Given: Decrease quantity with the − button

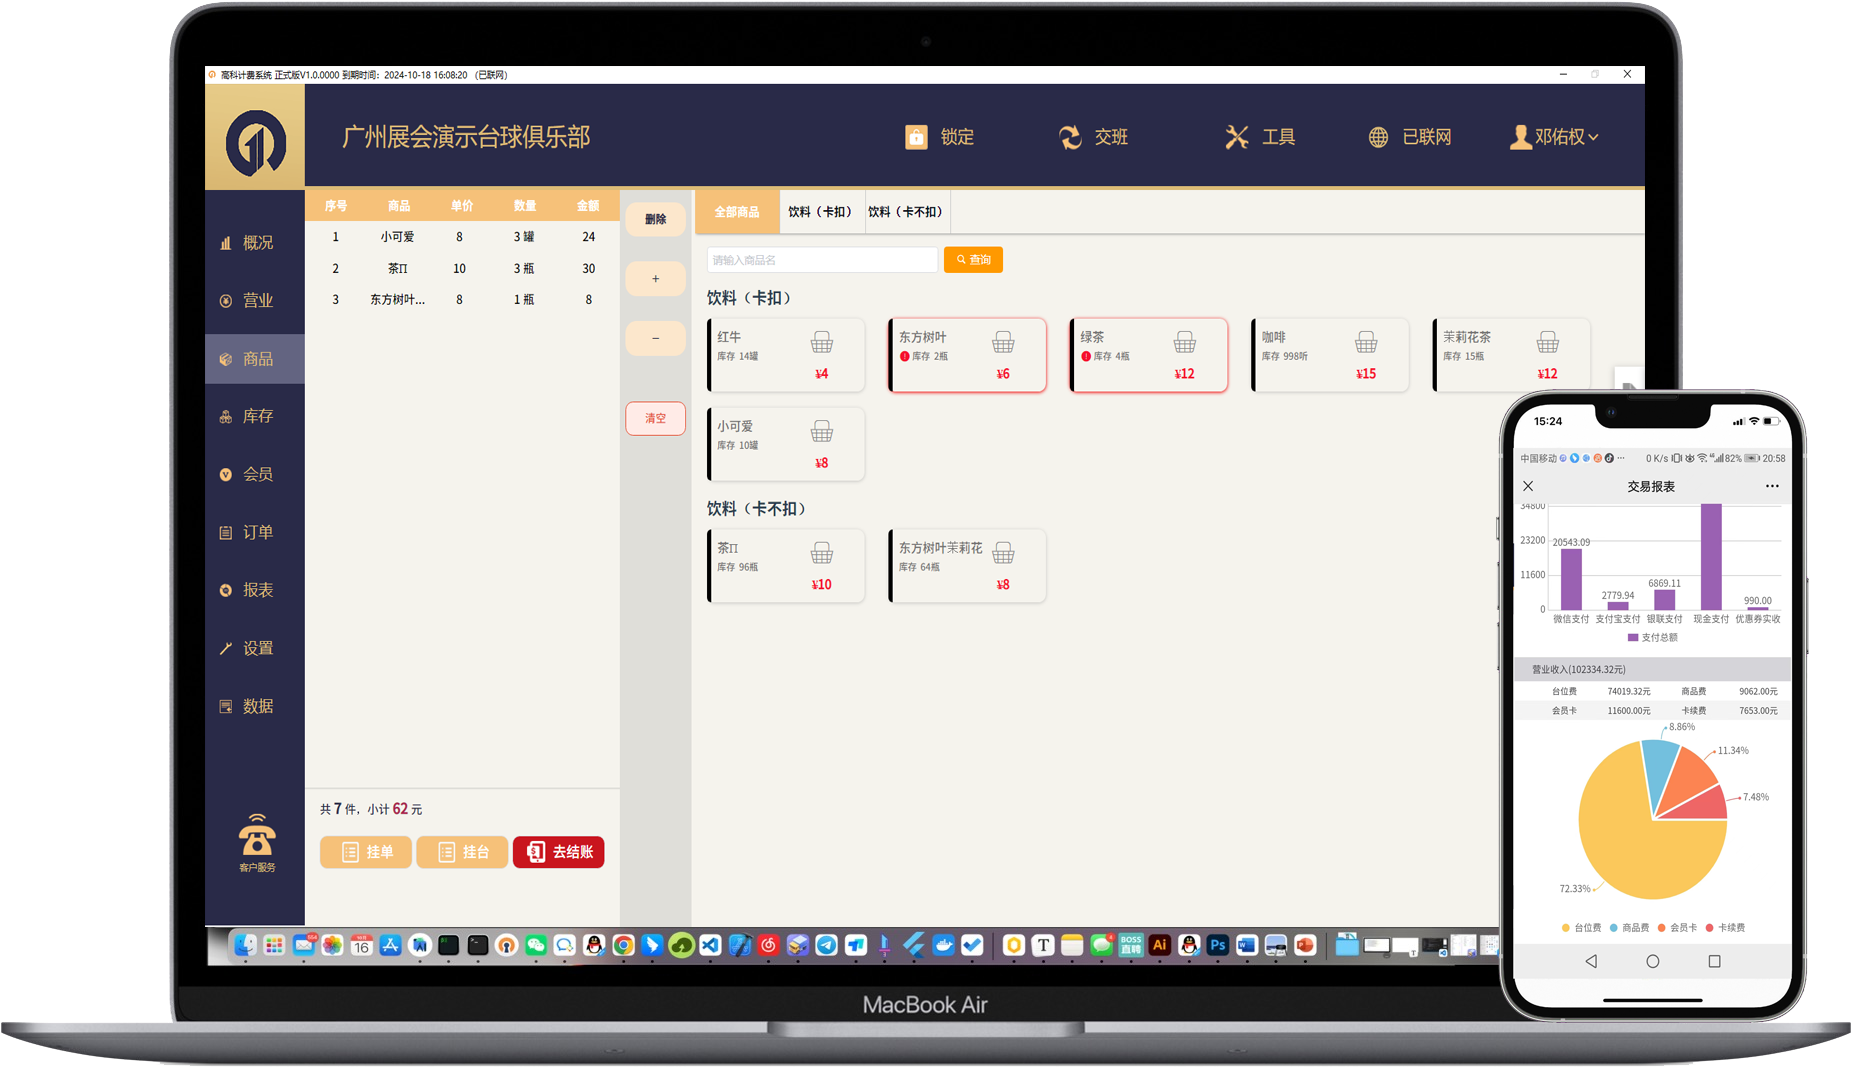Looking at the screenshot, I should (656, 338).
